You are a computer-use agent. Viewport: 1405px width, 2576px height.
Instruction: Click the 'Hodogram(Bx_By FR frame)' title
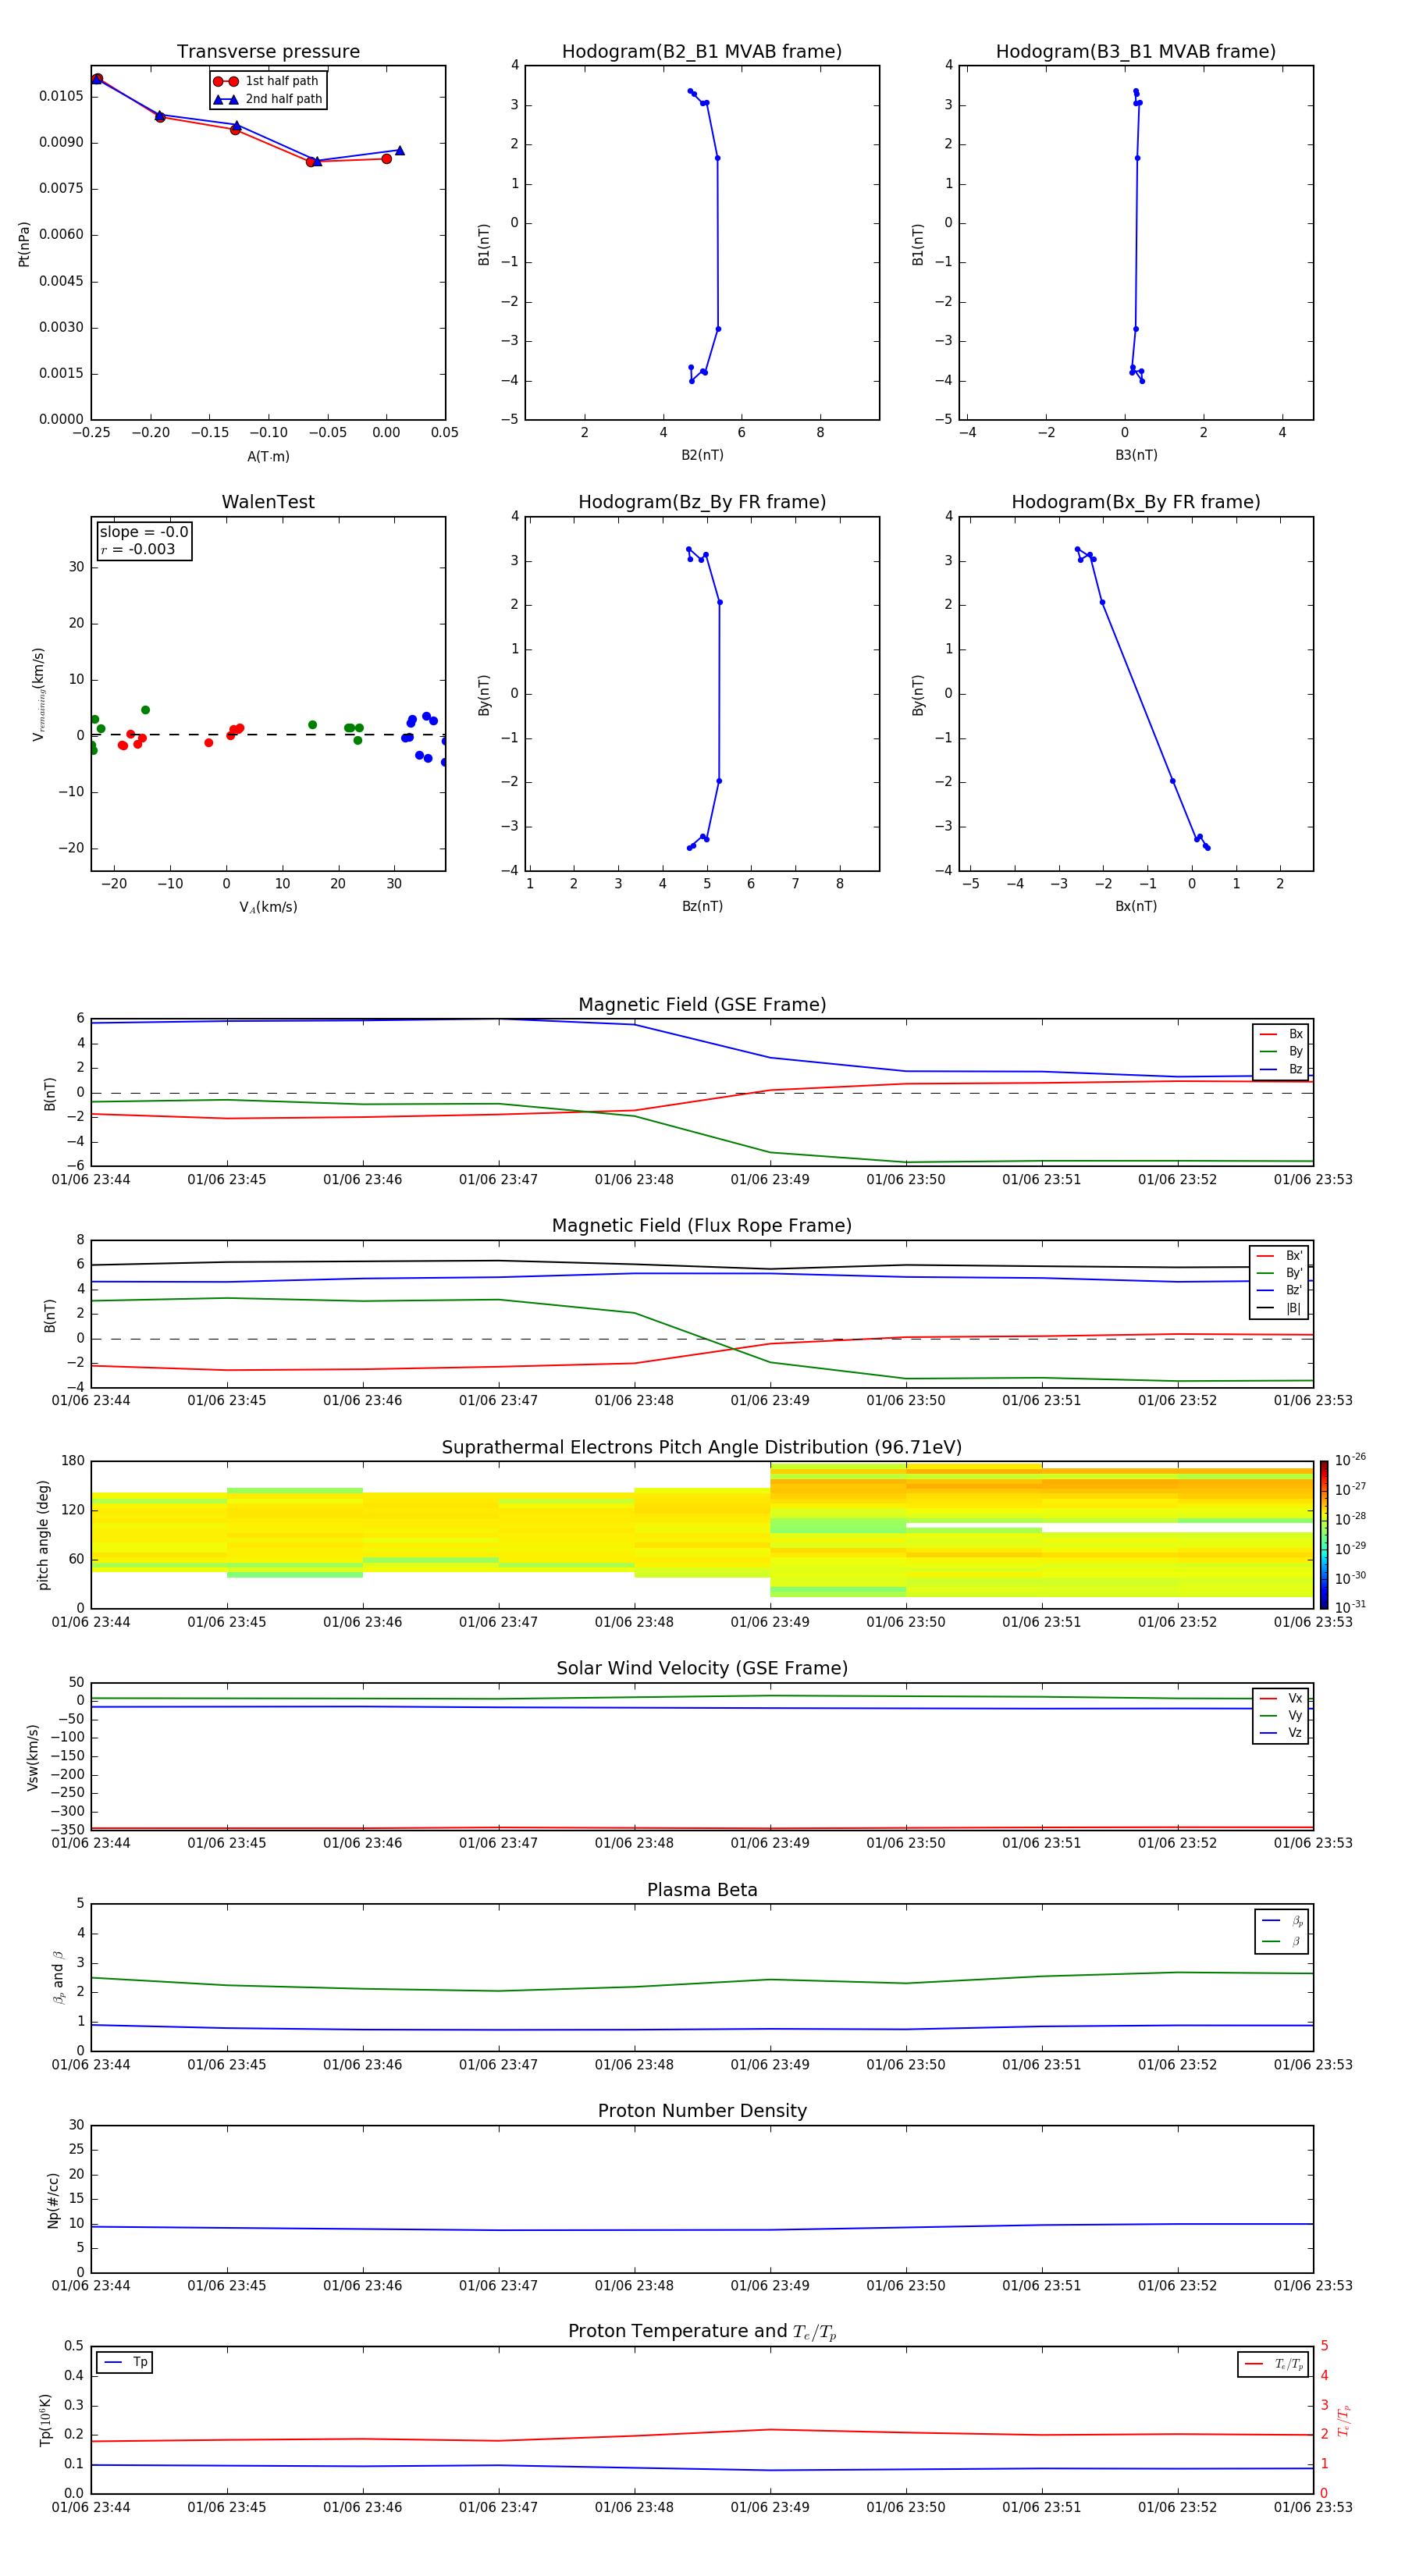click(1136, 502)
